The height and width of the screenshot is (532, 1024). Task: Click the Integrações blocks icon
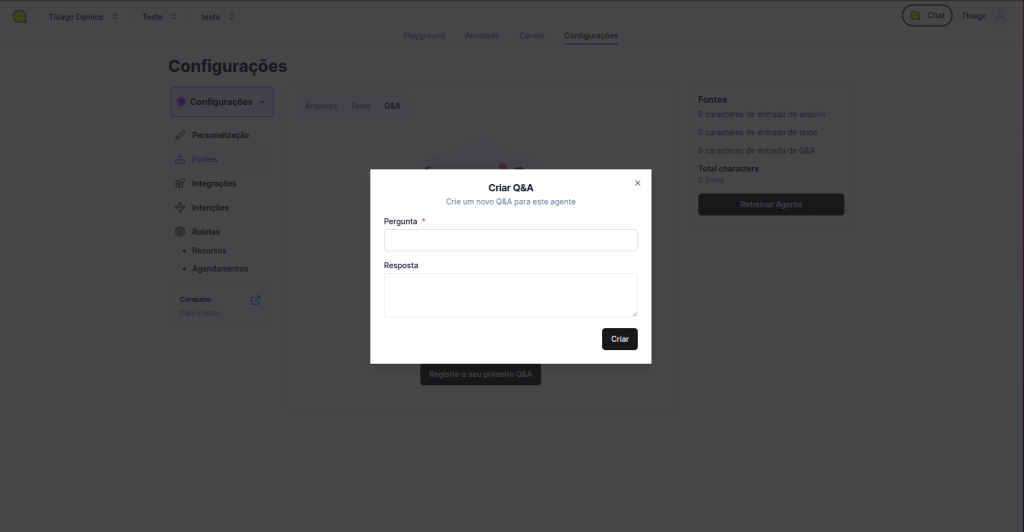(180, 183)
